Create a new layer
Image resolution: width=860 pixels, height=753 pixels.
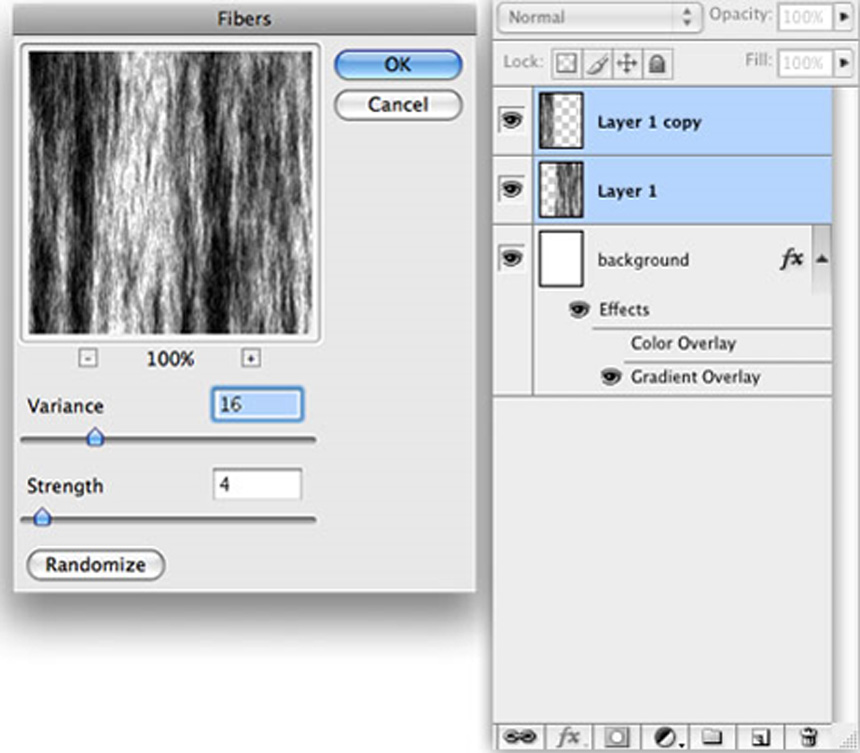[x=759, y=737]
